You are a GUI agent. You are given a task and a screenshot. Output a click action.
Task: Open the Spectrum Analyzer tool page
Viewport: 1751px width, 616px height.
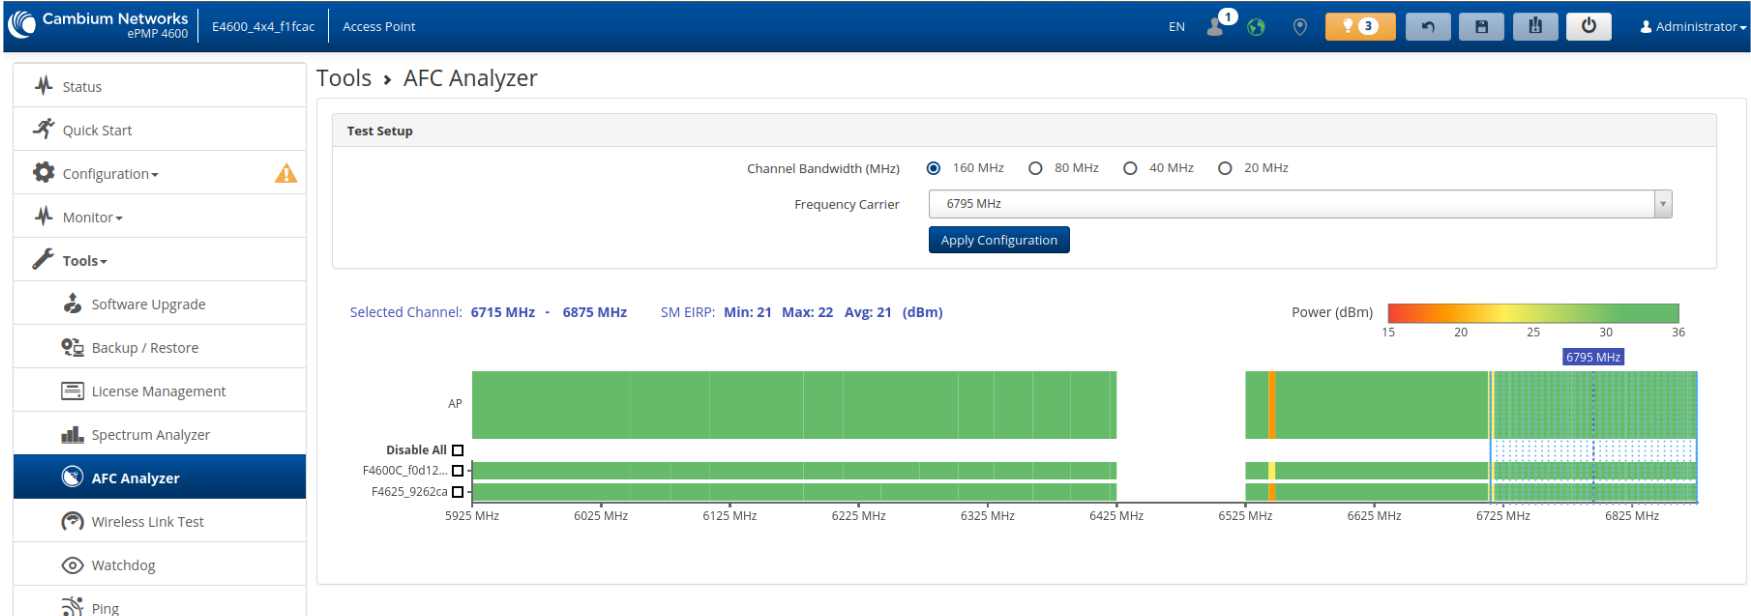point(150,435)
